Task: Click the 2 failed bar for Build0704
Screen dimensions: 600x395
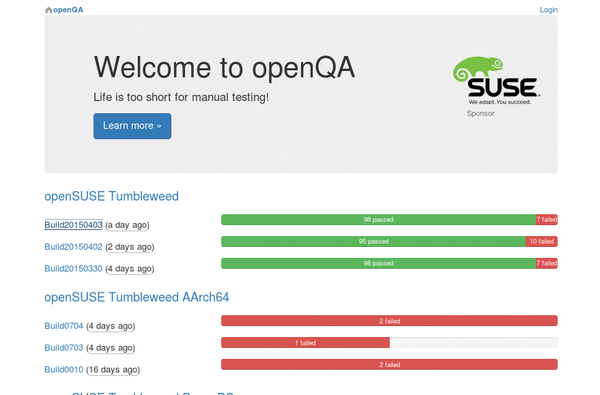Action: click(x=389, y=321)
